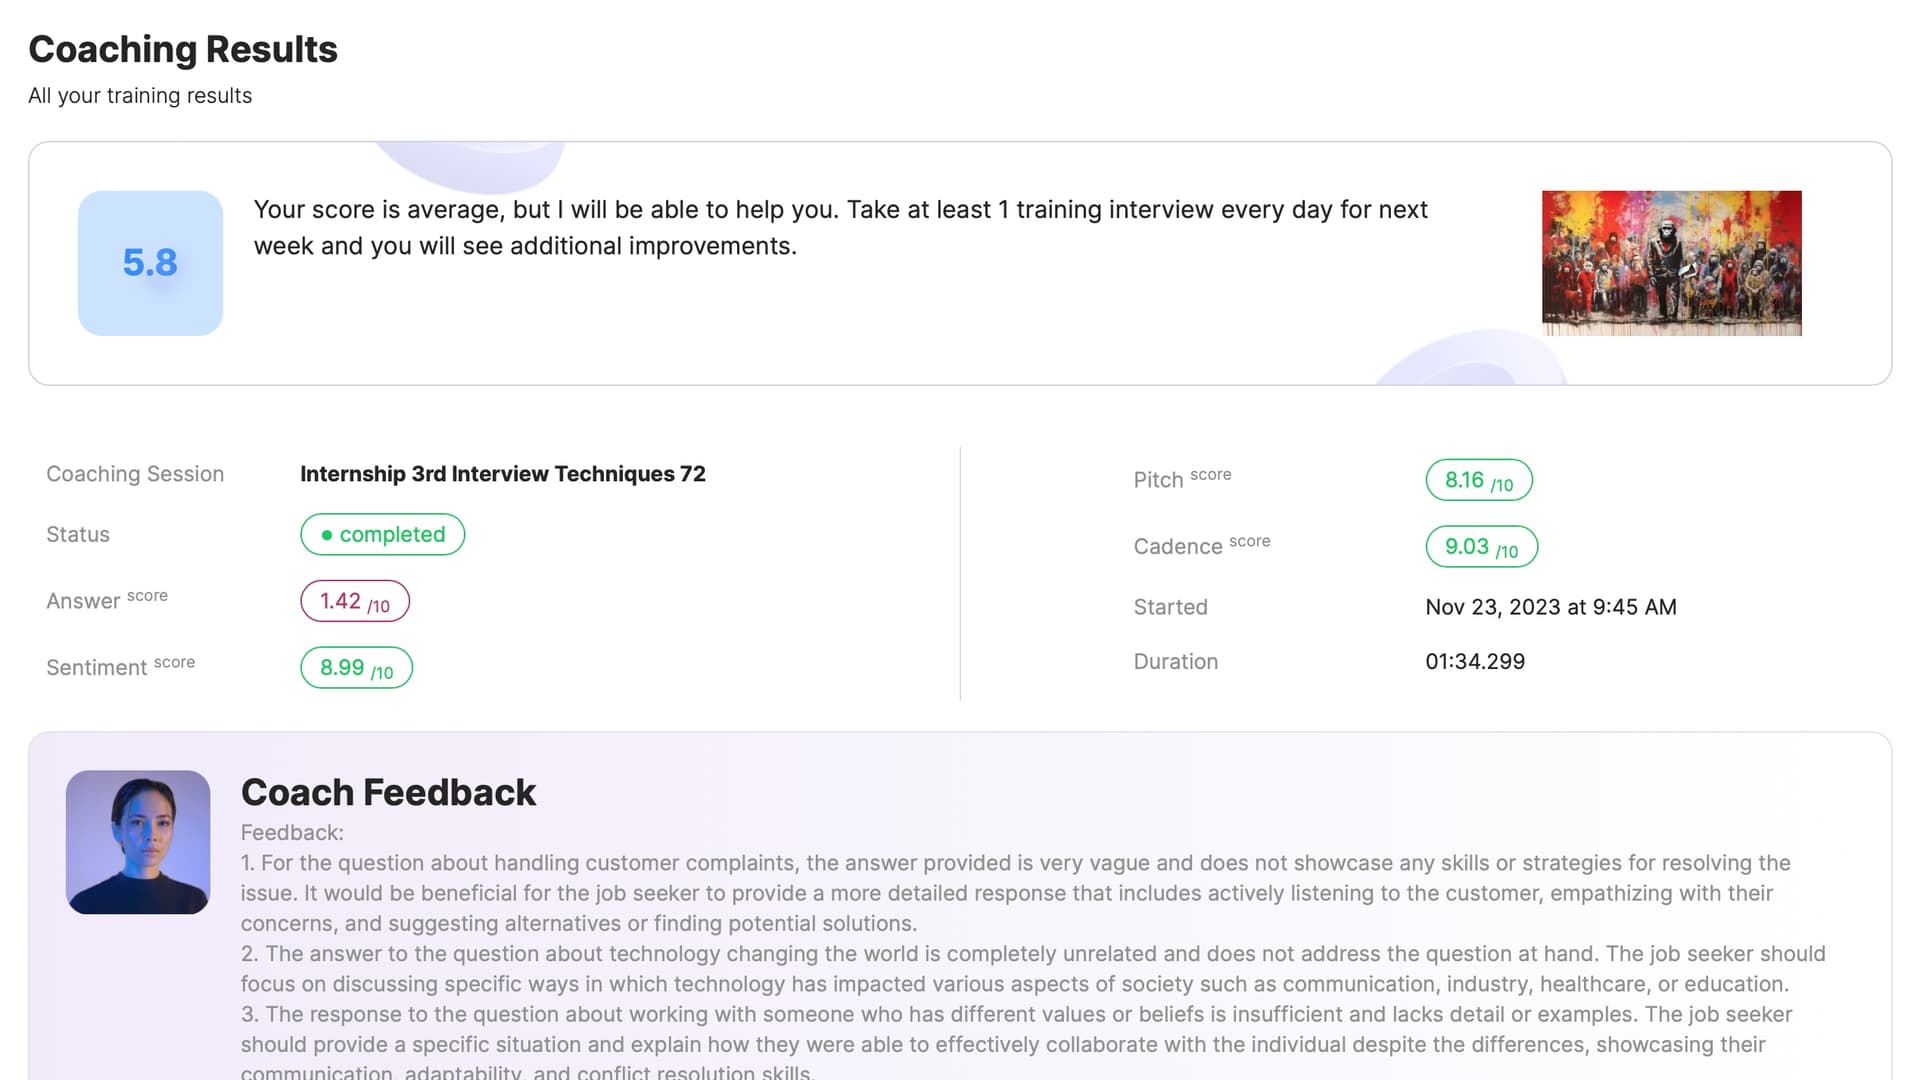Select the Answer score 1.42 badge
Image resolution: width=1920 pixels, height=1080 pixels.
pos(355,601)
